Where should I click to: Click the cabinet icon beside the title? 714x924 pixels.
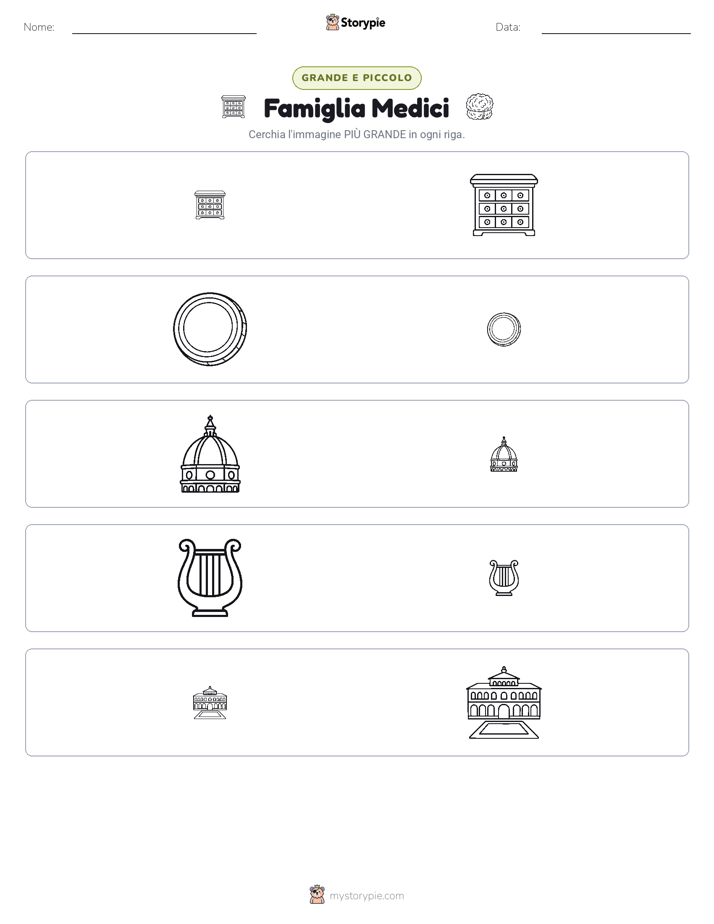pos(233,107)
